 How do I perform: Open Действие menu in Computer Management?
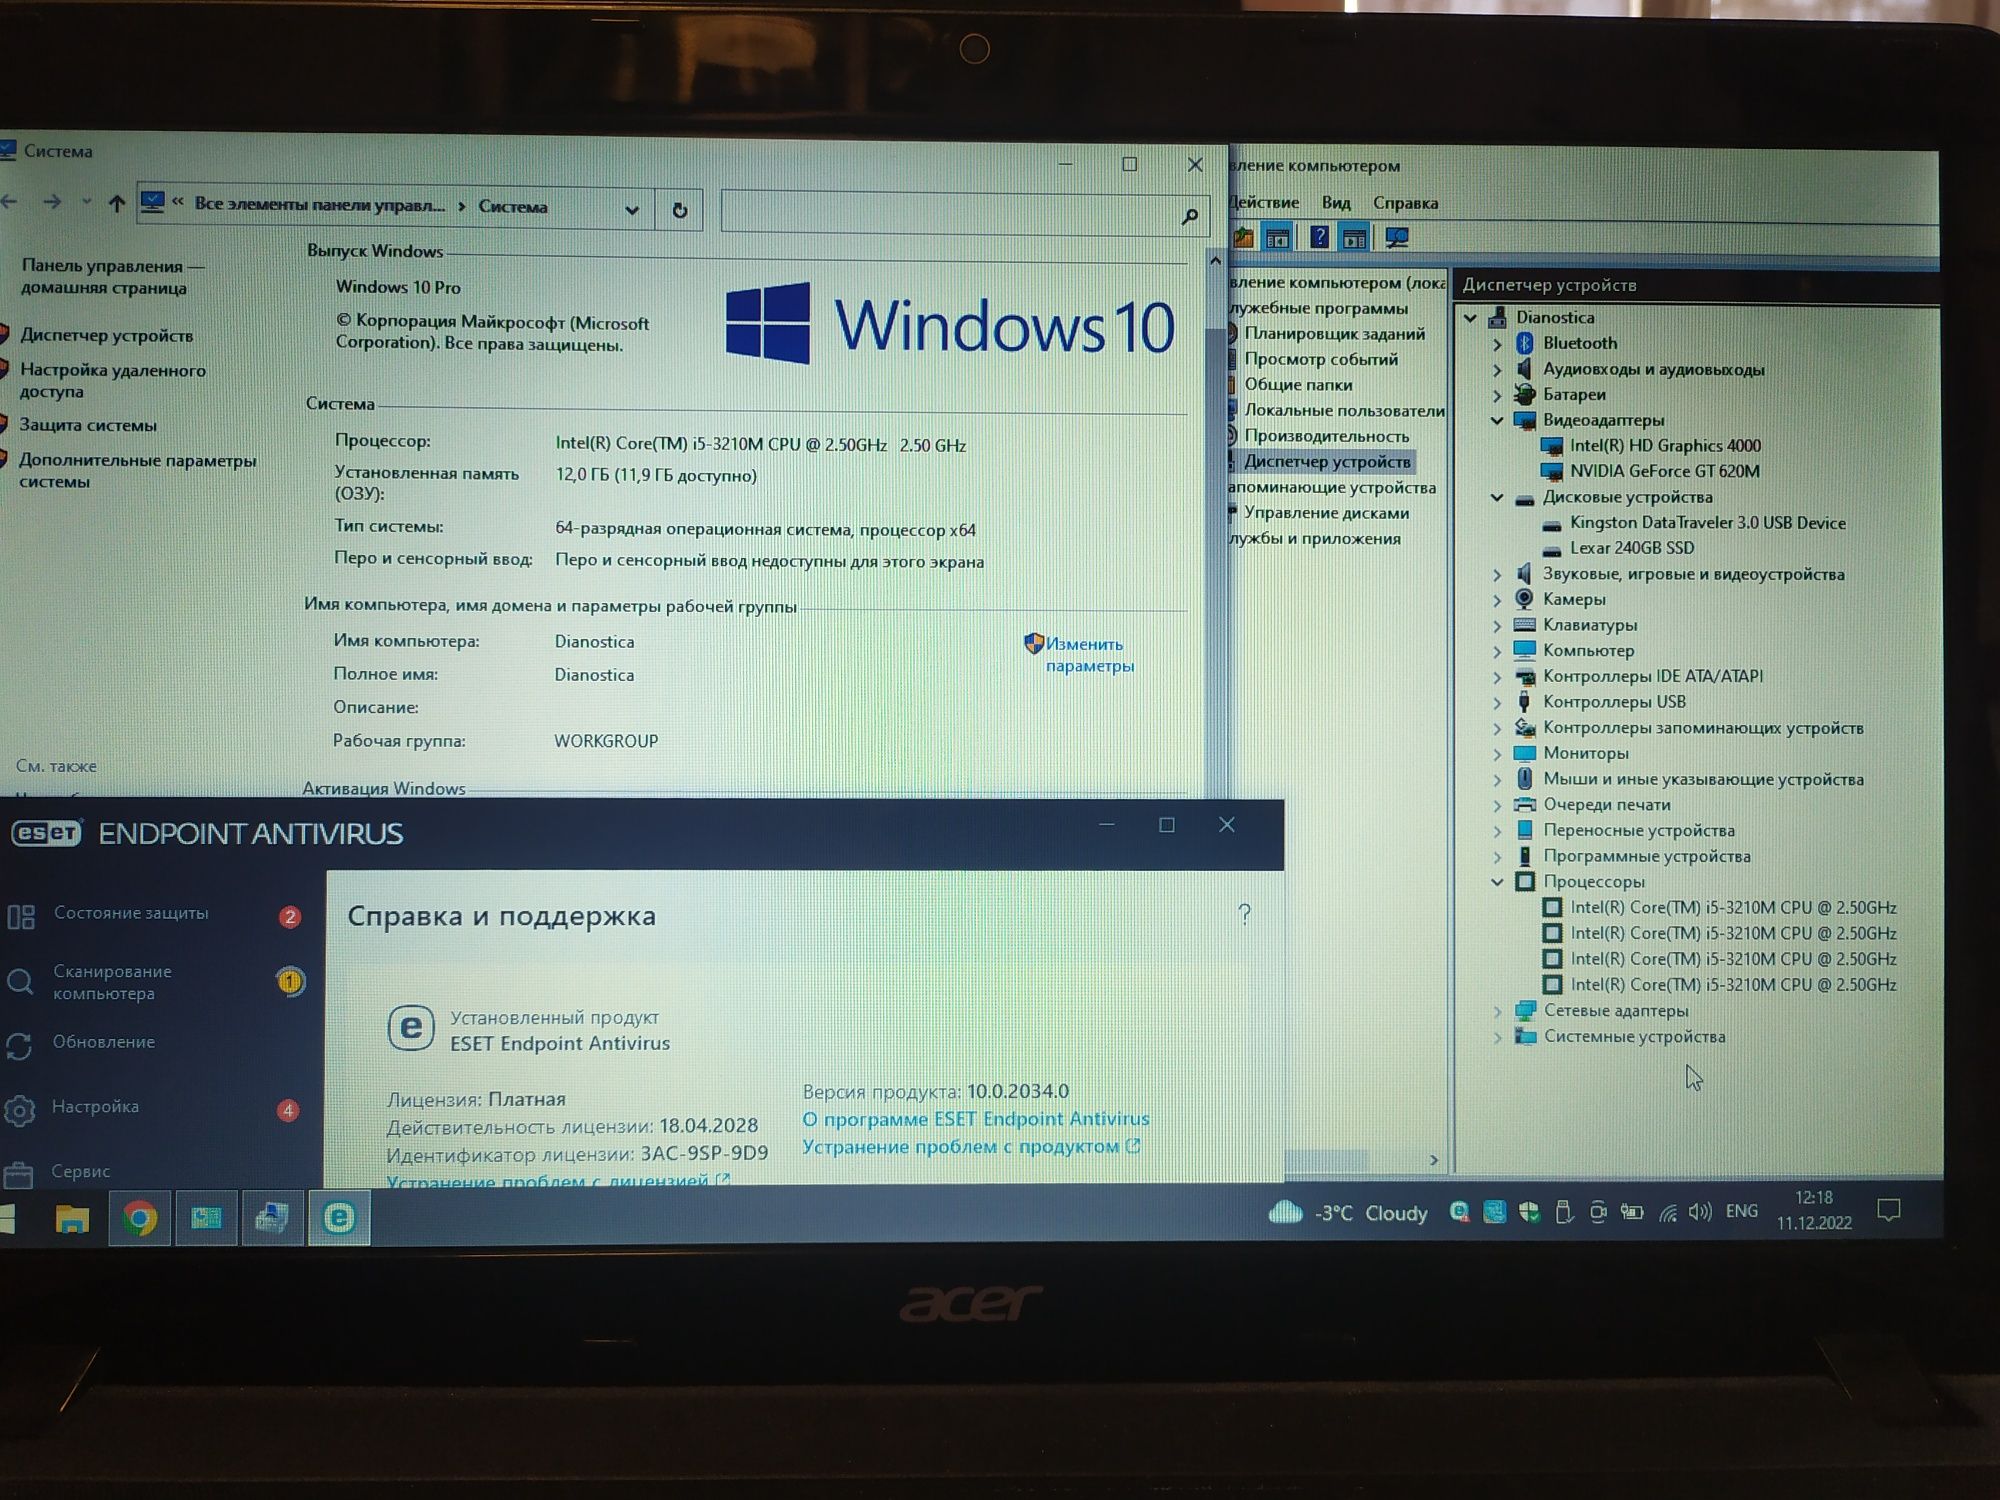(1263, 202)
